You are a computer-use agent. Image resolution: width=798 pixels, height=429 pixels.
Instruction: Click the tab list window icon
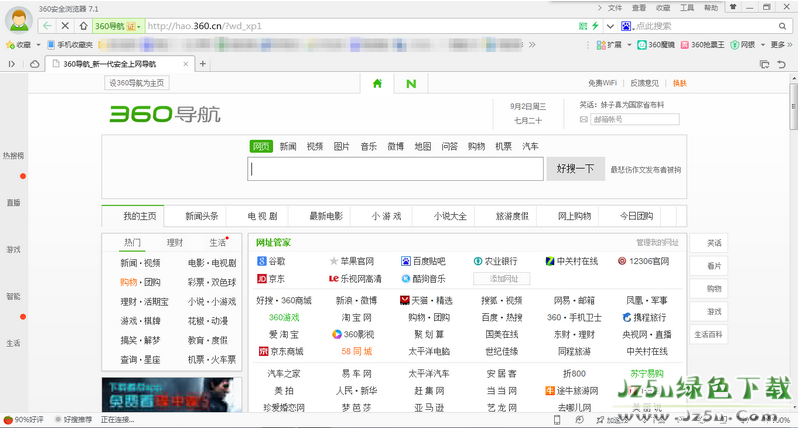(x=764, y=64)
